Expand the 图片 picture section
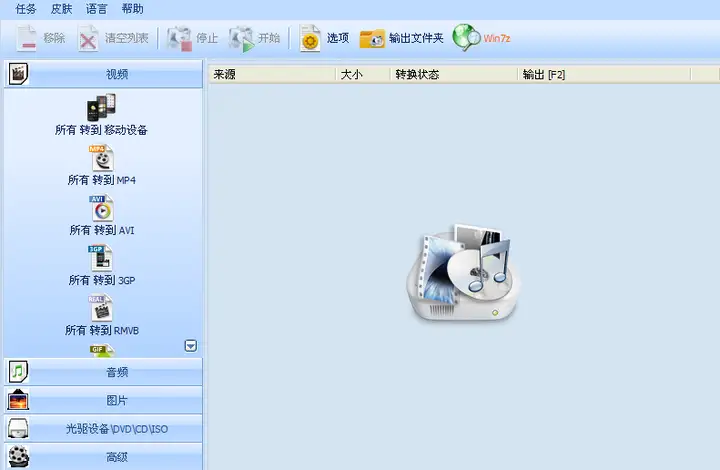The height and width of the screenshot is (470, 720). click(x=103, y=400)
